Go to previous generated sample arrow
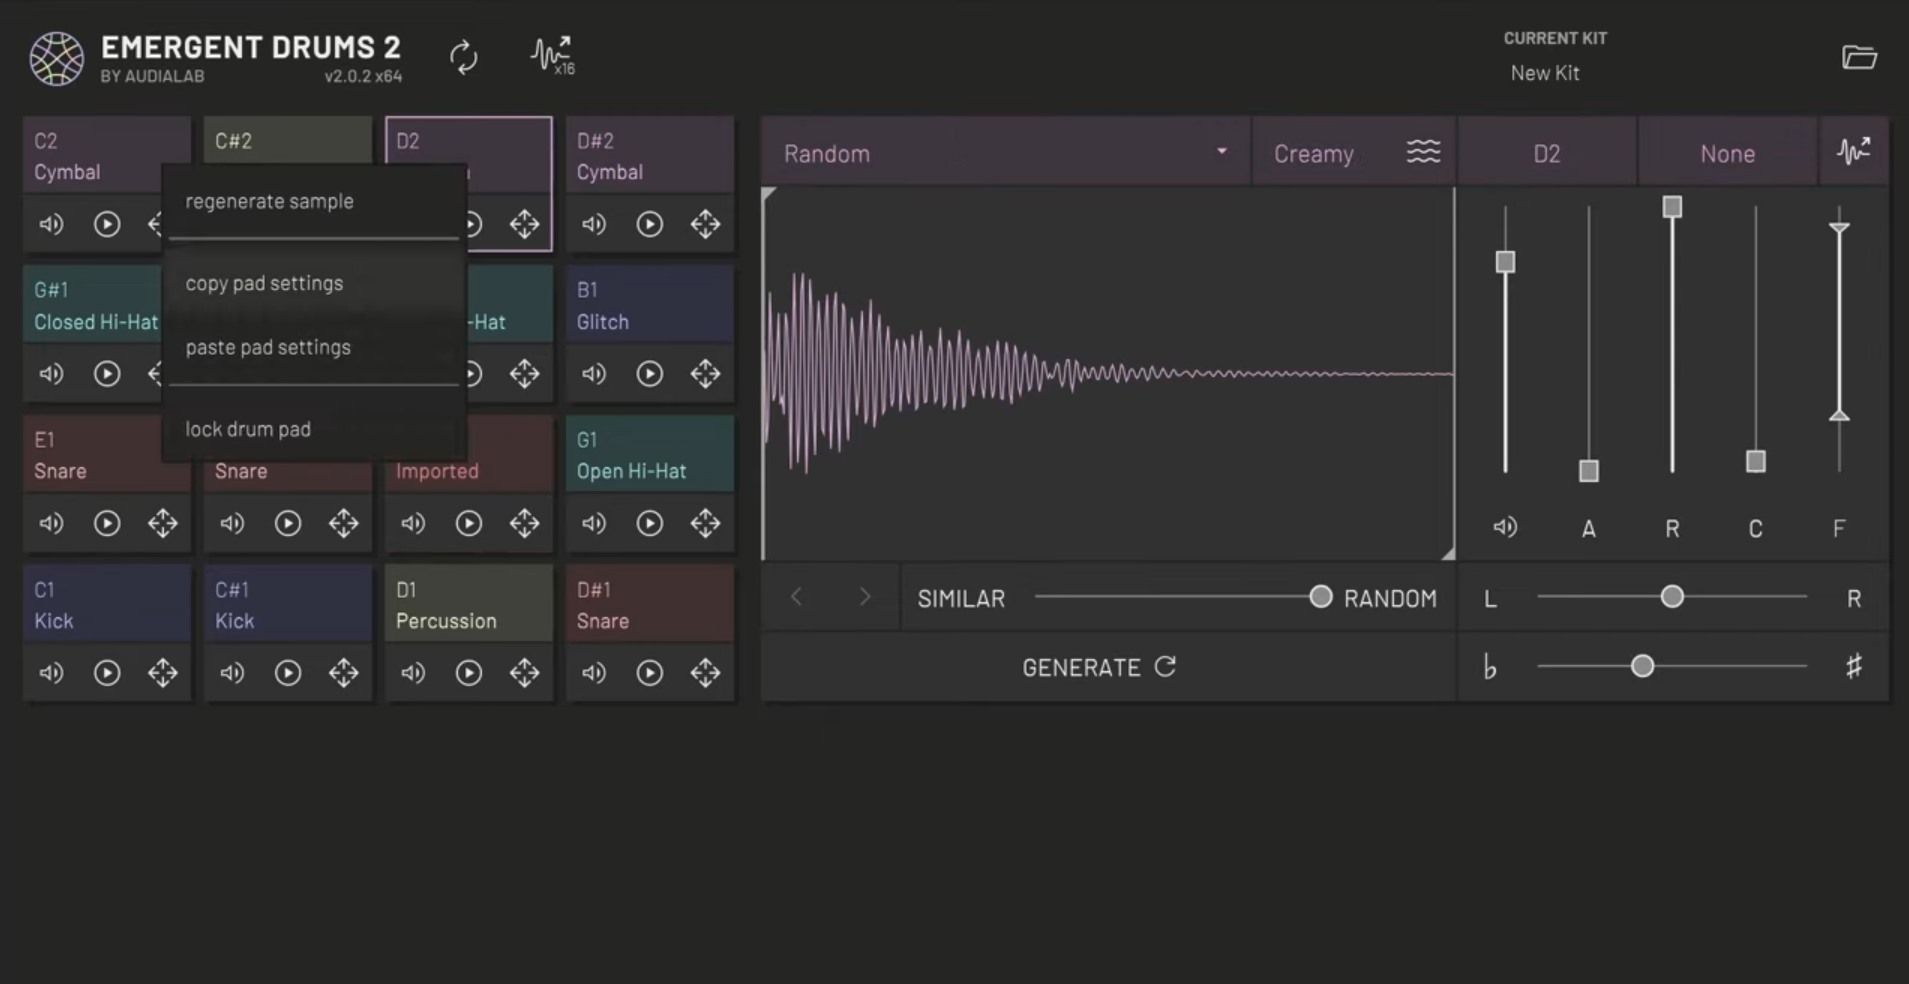 click(796, 597)
